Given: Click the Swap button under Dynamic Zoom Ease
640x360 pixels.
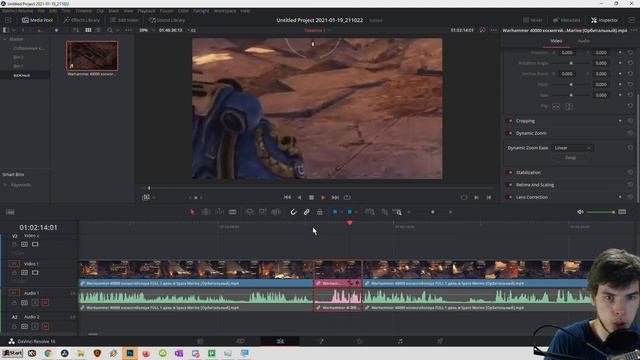Looking at the screenshot, I should (571, 158).
